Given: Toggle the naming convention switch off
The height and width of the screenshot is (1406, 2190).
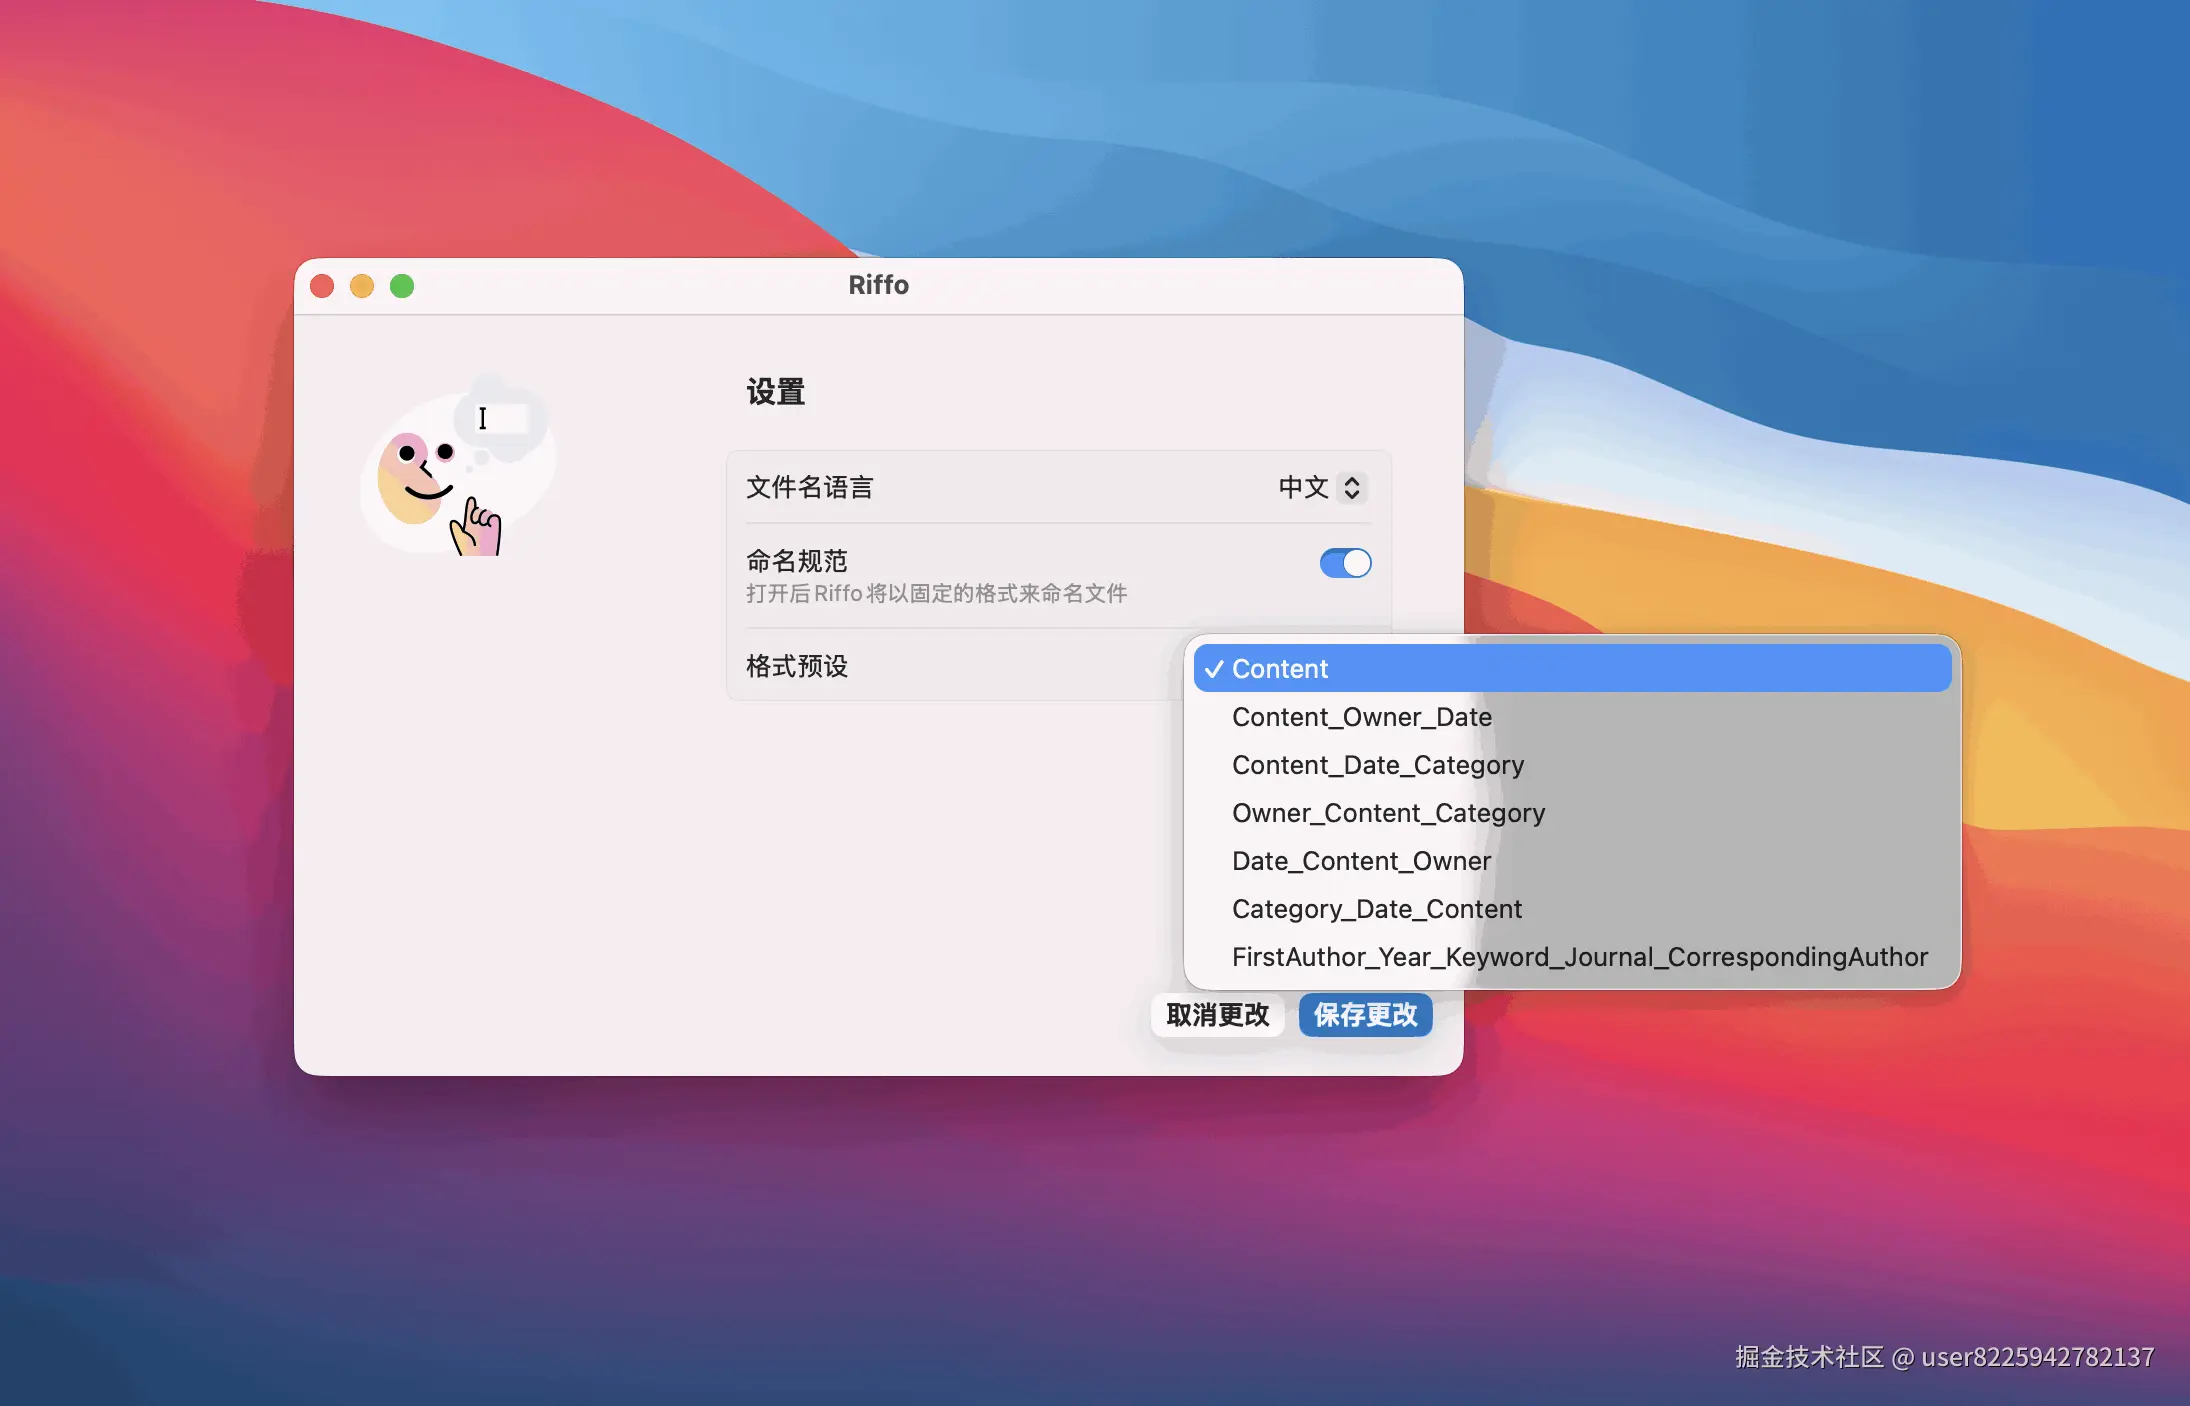Looking at the screenshot, I should (x=1344, y=563).
